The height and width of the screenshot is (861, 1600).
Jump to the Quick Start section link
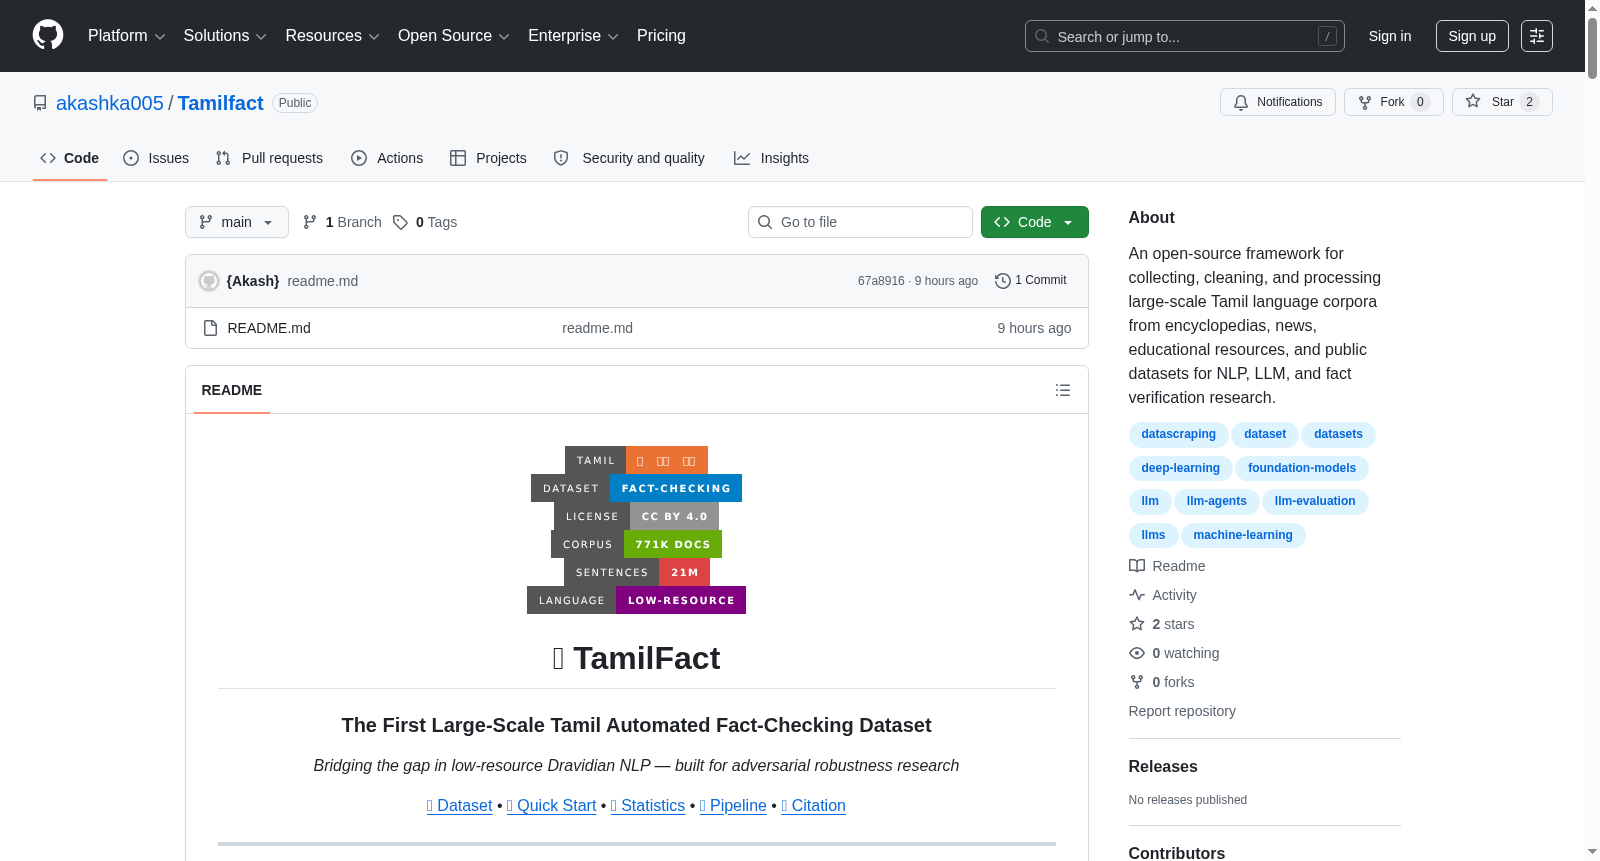[x=552, y=806]
